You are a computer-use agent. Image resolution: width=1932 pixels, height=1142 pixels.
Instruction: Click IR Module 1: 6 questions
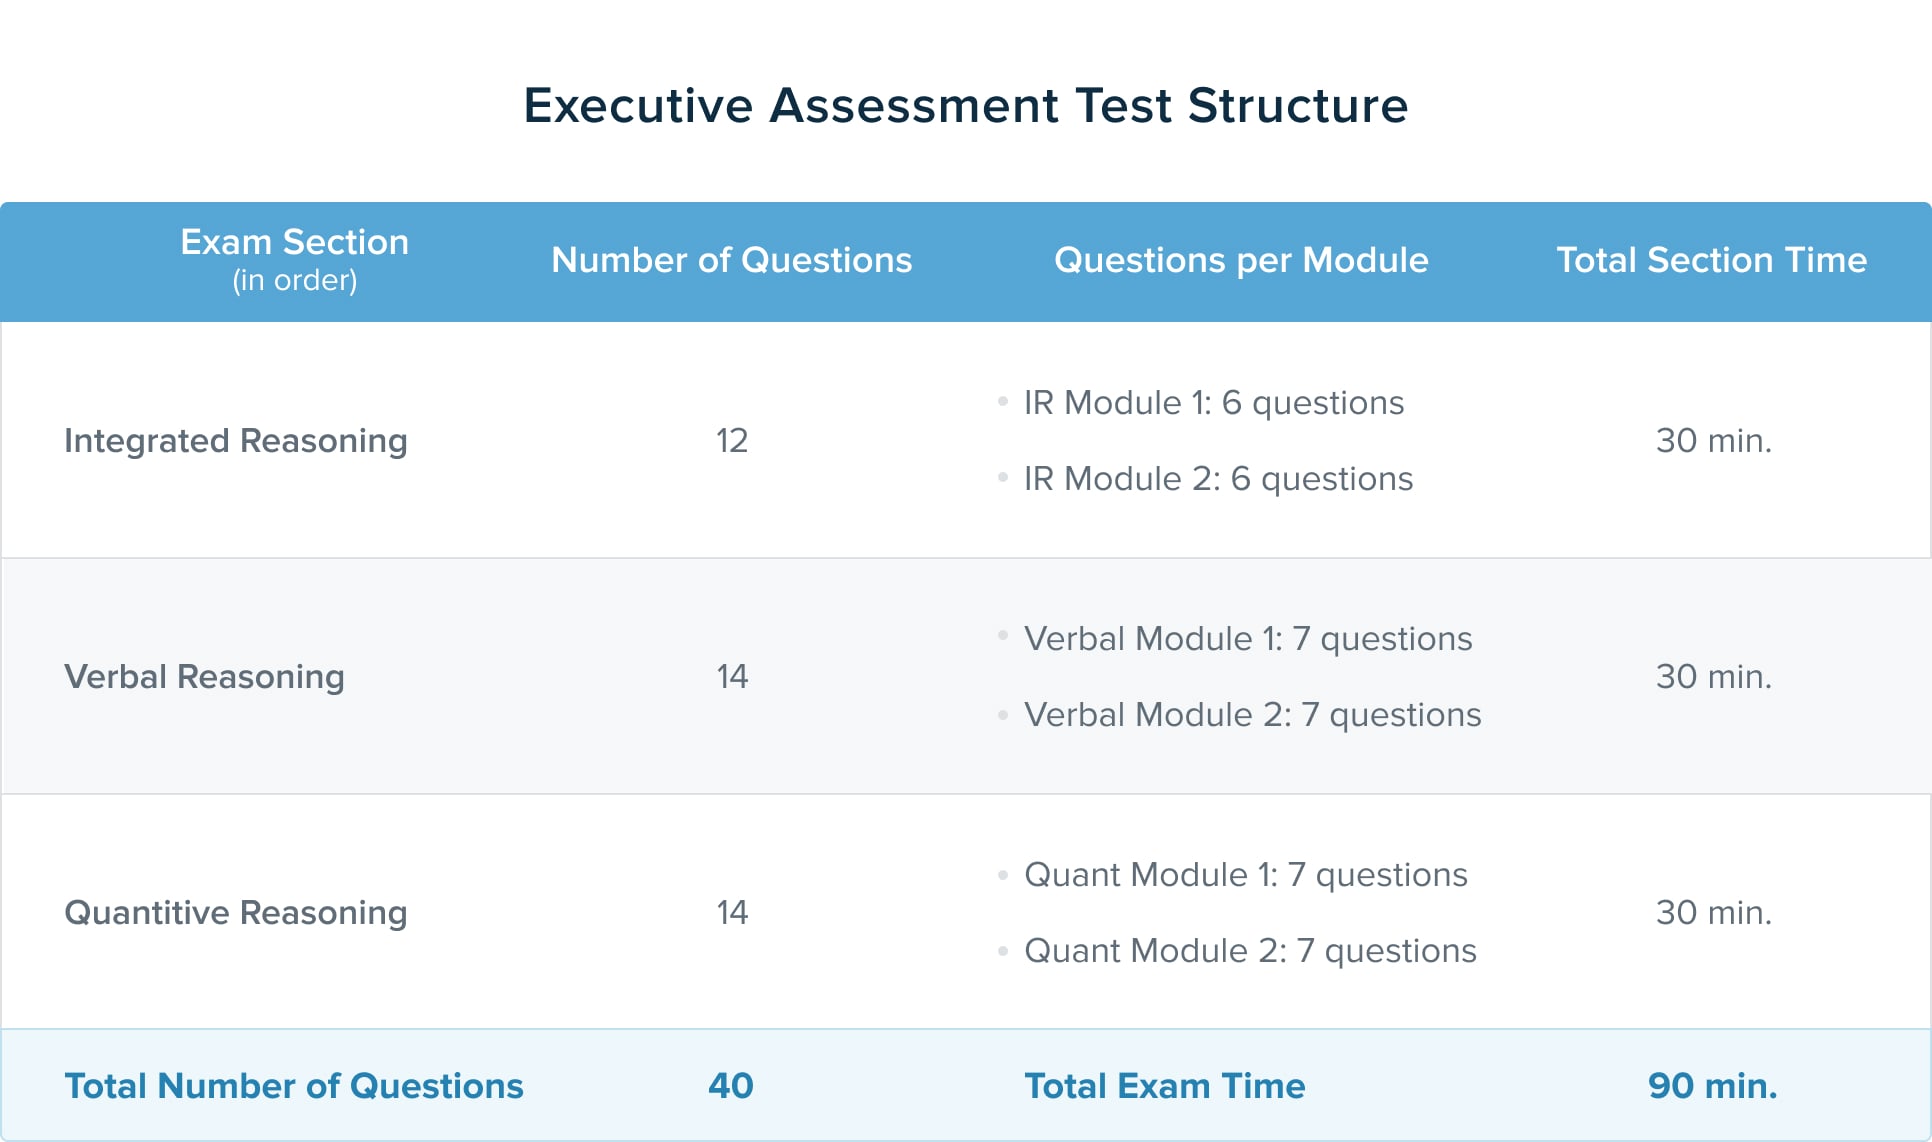(1213, 403)
